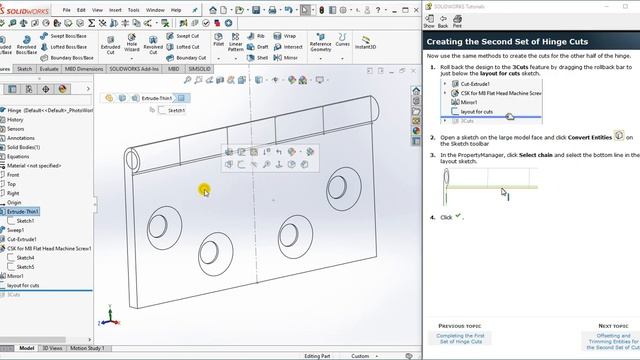The height and width of the screenshot is (360, 640).
Task: Open the Motion Study 1 tab
Action: pos(87,348)
